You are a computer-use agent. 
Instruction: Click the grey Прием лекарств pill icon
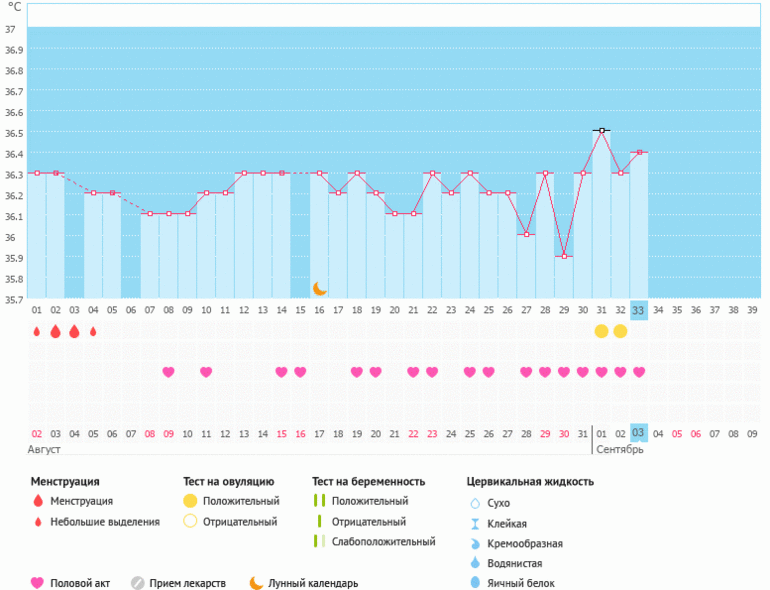[137, 582]
